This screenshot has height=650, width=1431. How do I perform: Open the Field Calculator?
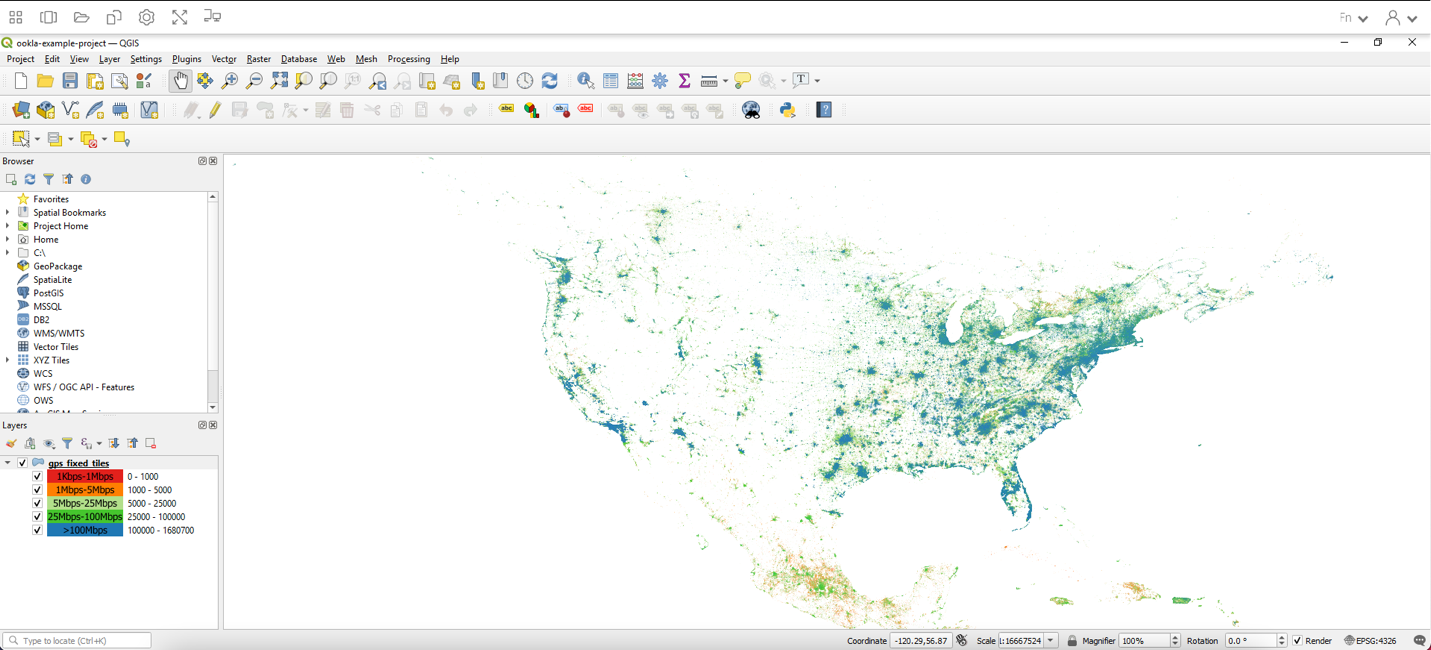(635, 81)
